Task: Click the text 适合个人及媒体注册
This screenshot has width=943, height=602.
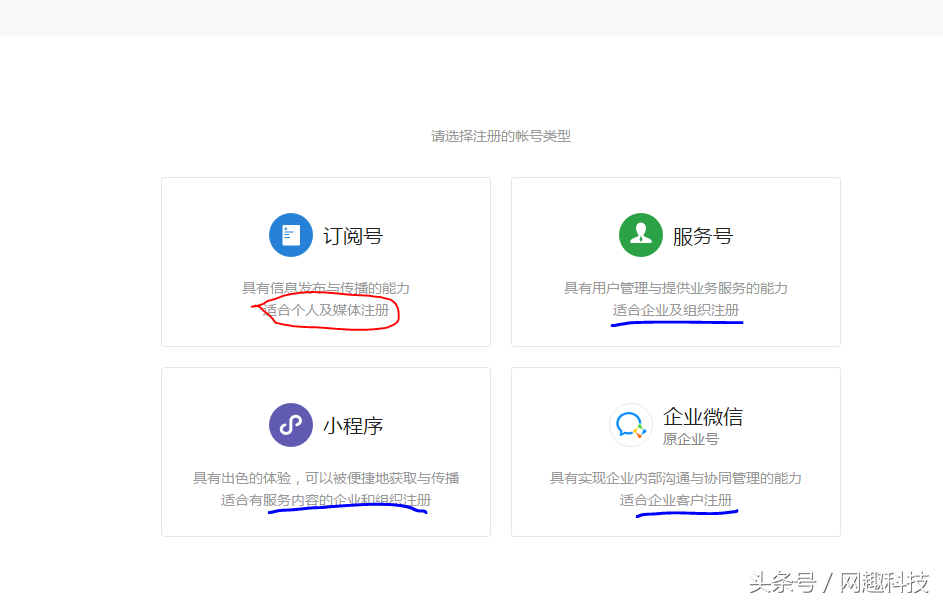Action: 325,310
